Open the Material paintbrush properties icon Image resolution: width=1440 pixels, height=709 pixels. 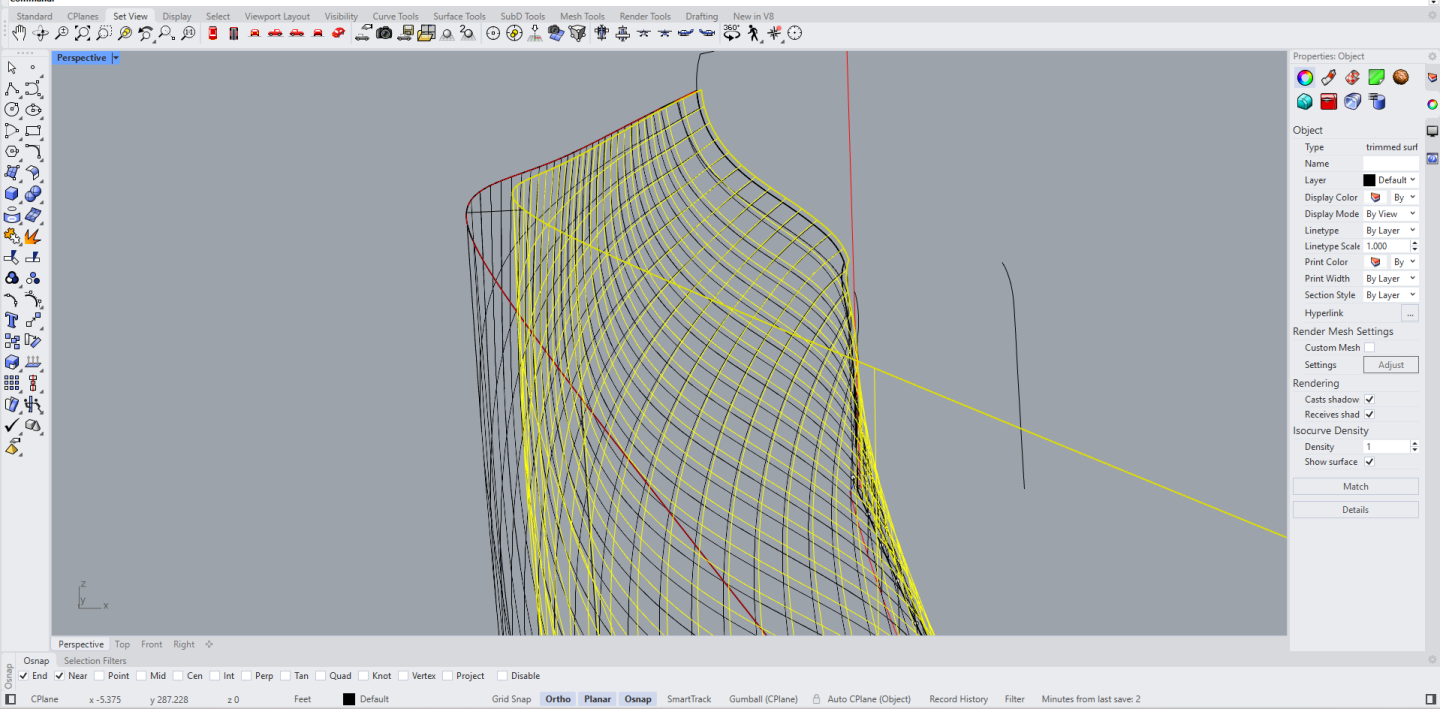(1328, 78)
